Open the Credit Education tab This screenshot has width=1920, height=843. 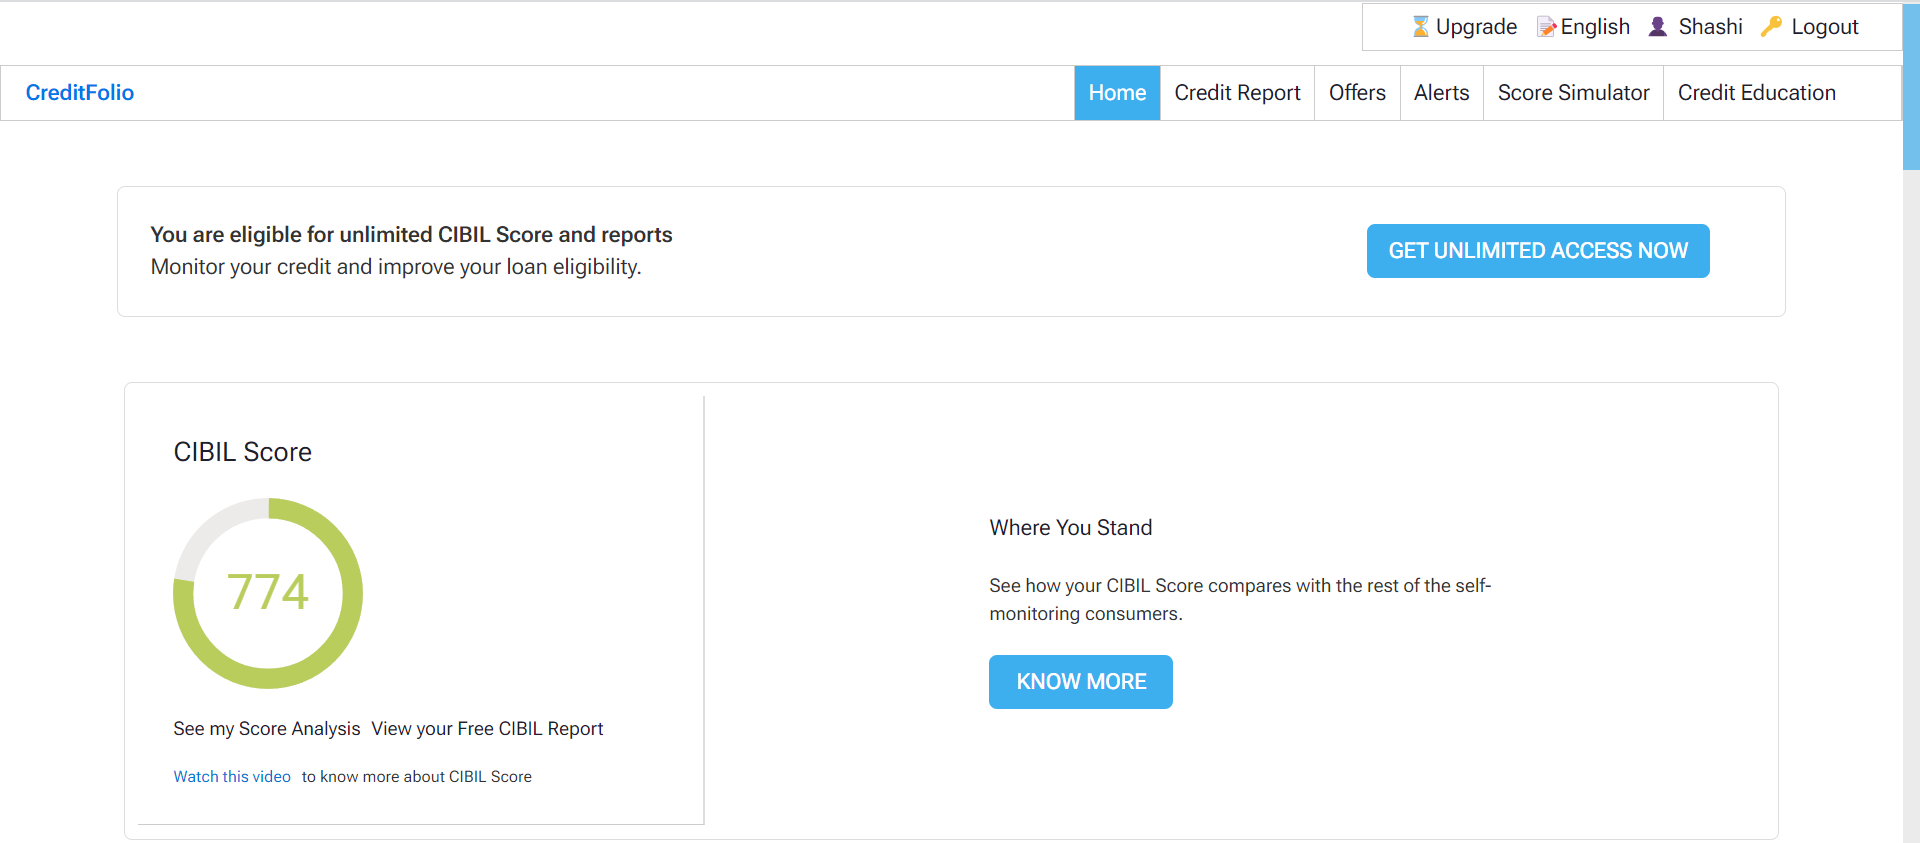click(x=1756, y=93)
